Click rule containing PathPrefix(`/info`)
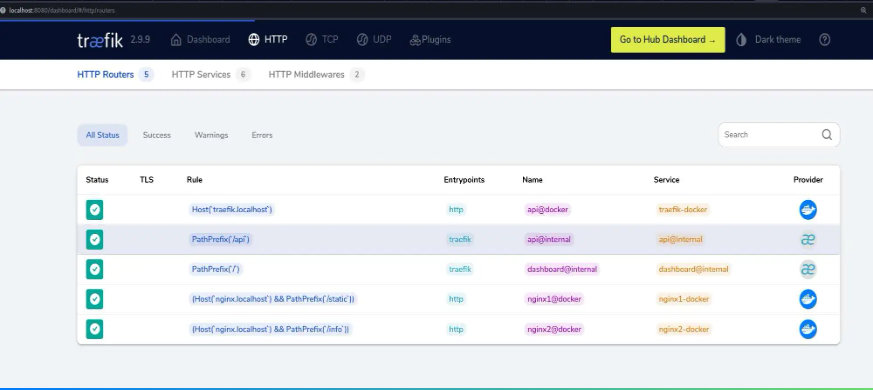 click(x=271, y=329)
